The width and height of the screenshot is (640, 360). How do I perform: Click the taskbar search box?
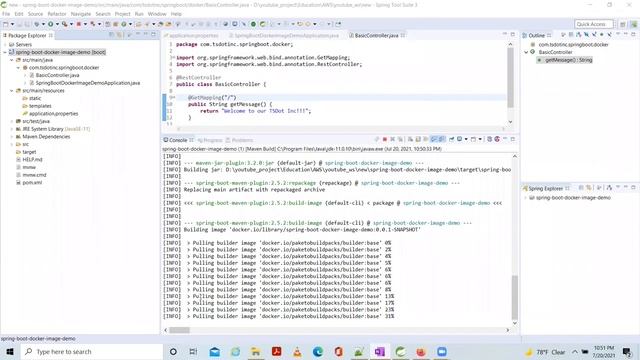click(92, 351)
